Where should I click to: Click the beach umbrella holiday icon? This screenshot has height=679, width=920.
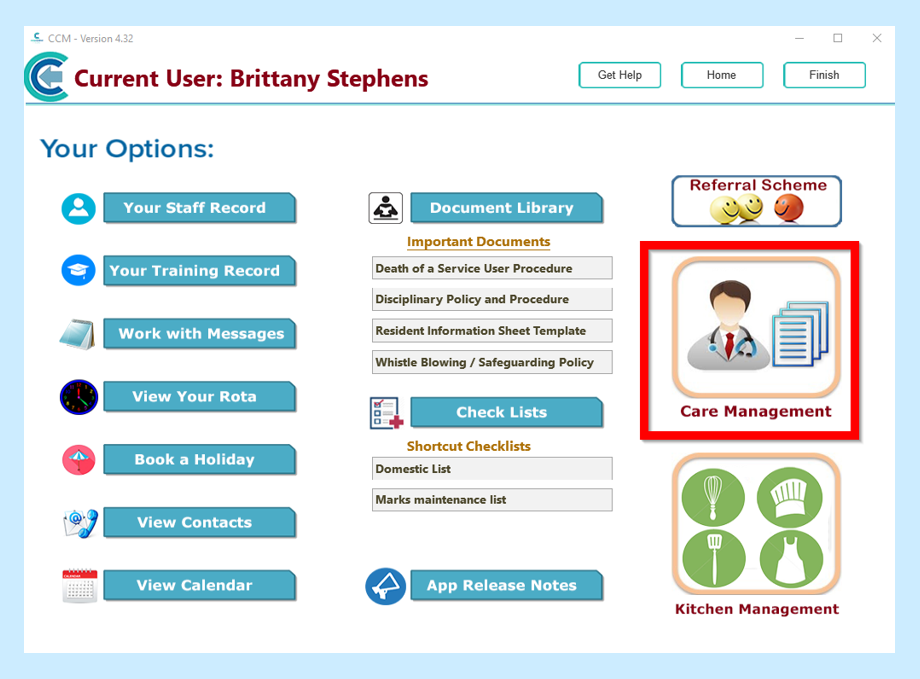click(x=78, y=460)
